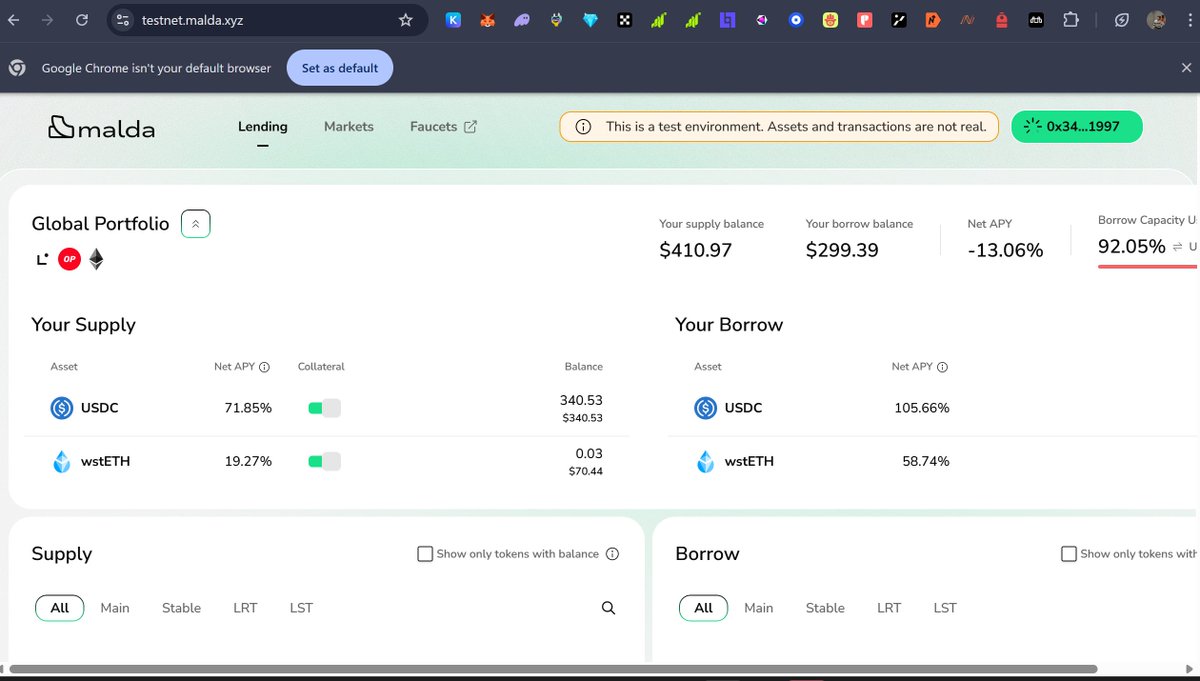The image size is (1200, 681).
Task: Click the horizontal scrollbar at the bottom
Action: click(553, 668)
